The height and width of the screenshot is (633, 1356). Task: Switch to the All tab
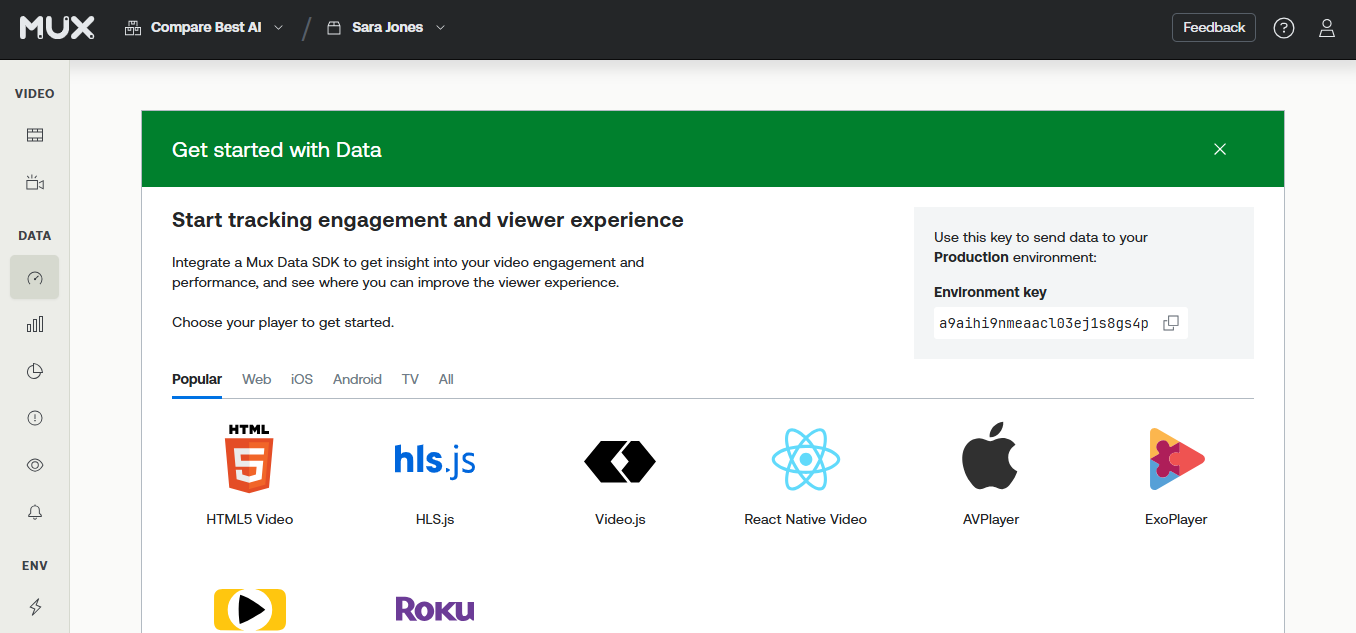pos(446,379)
